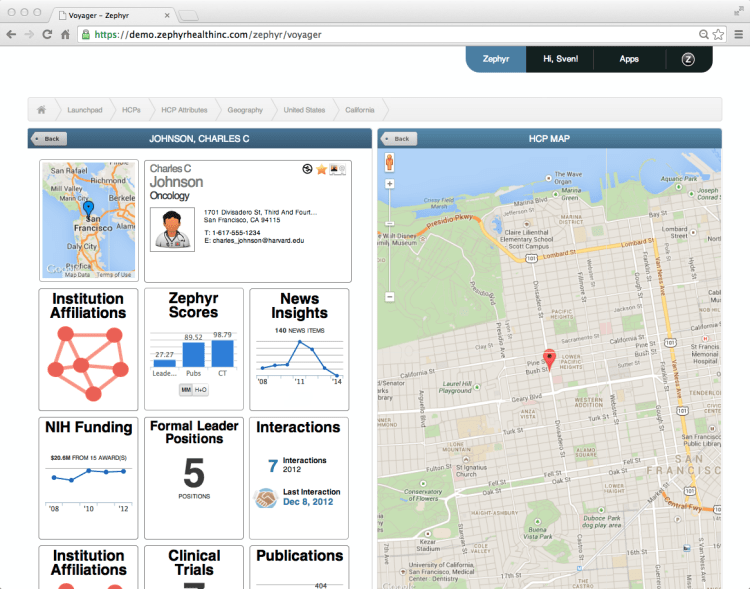
Task: Click Back in HCP Map panel
Action: coord(399,139)
